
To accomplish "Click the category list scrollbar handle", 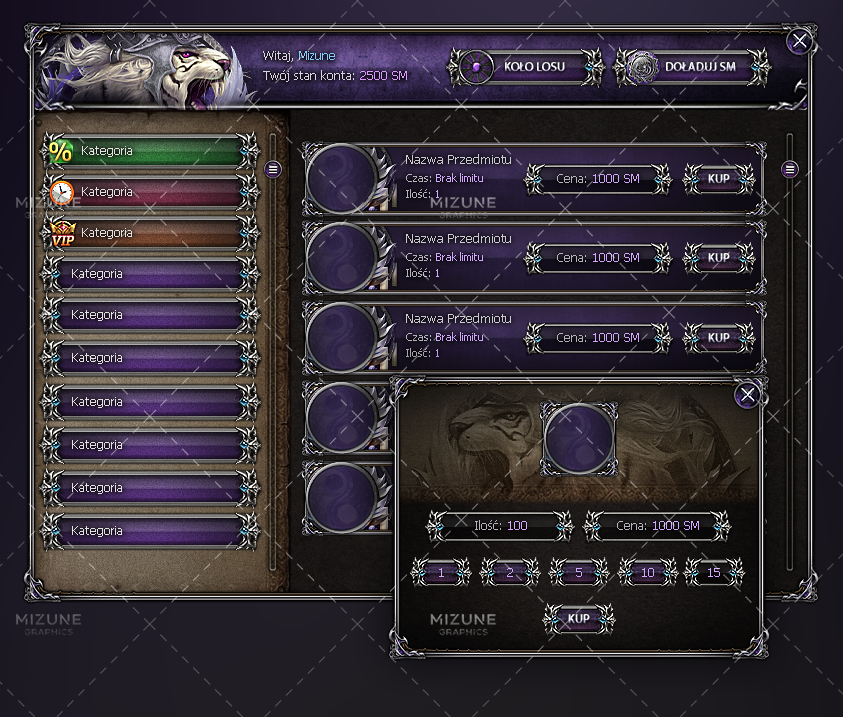I will coord(273,169).
